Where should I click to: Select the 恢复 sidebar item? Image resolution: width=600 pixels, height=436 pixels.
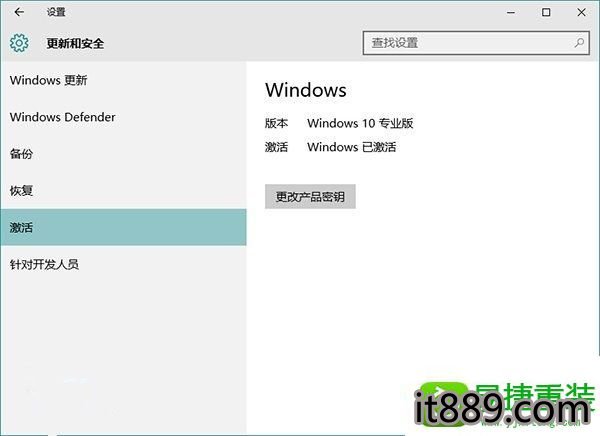pyautogui.click(x=123, y=191)
